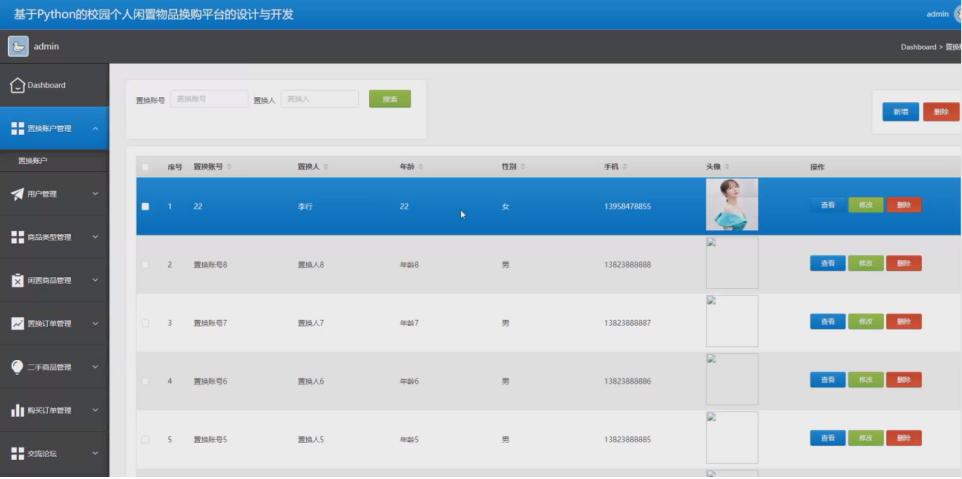Click the blue 新增 add button
This screenshot has height=479, width=962.
(901, 112)
